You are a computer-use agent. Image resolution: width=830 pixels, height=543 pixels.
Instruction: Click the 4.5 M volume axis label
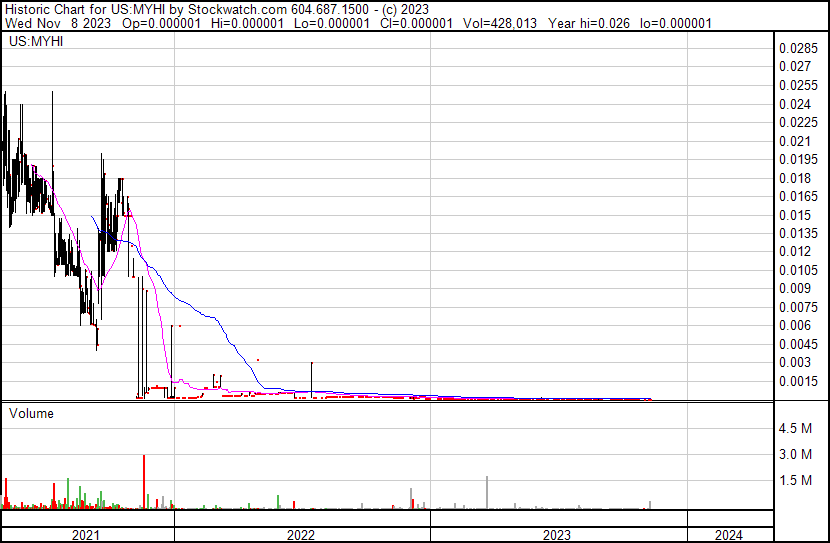[x=795, y=428]
